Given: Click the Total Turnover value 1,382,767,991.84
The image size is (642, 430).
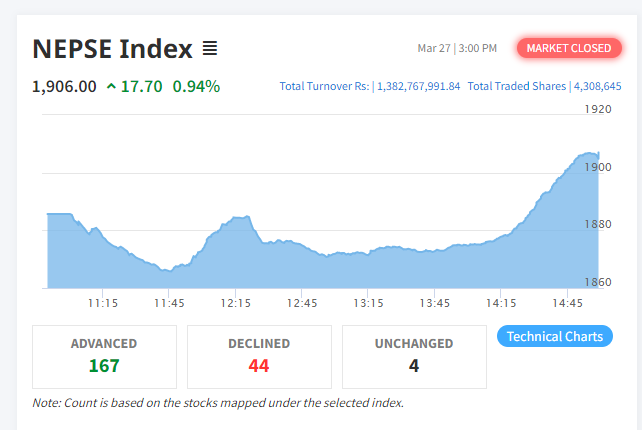Looking at the screenshot, I should tap(418, 87).
